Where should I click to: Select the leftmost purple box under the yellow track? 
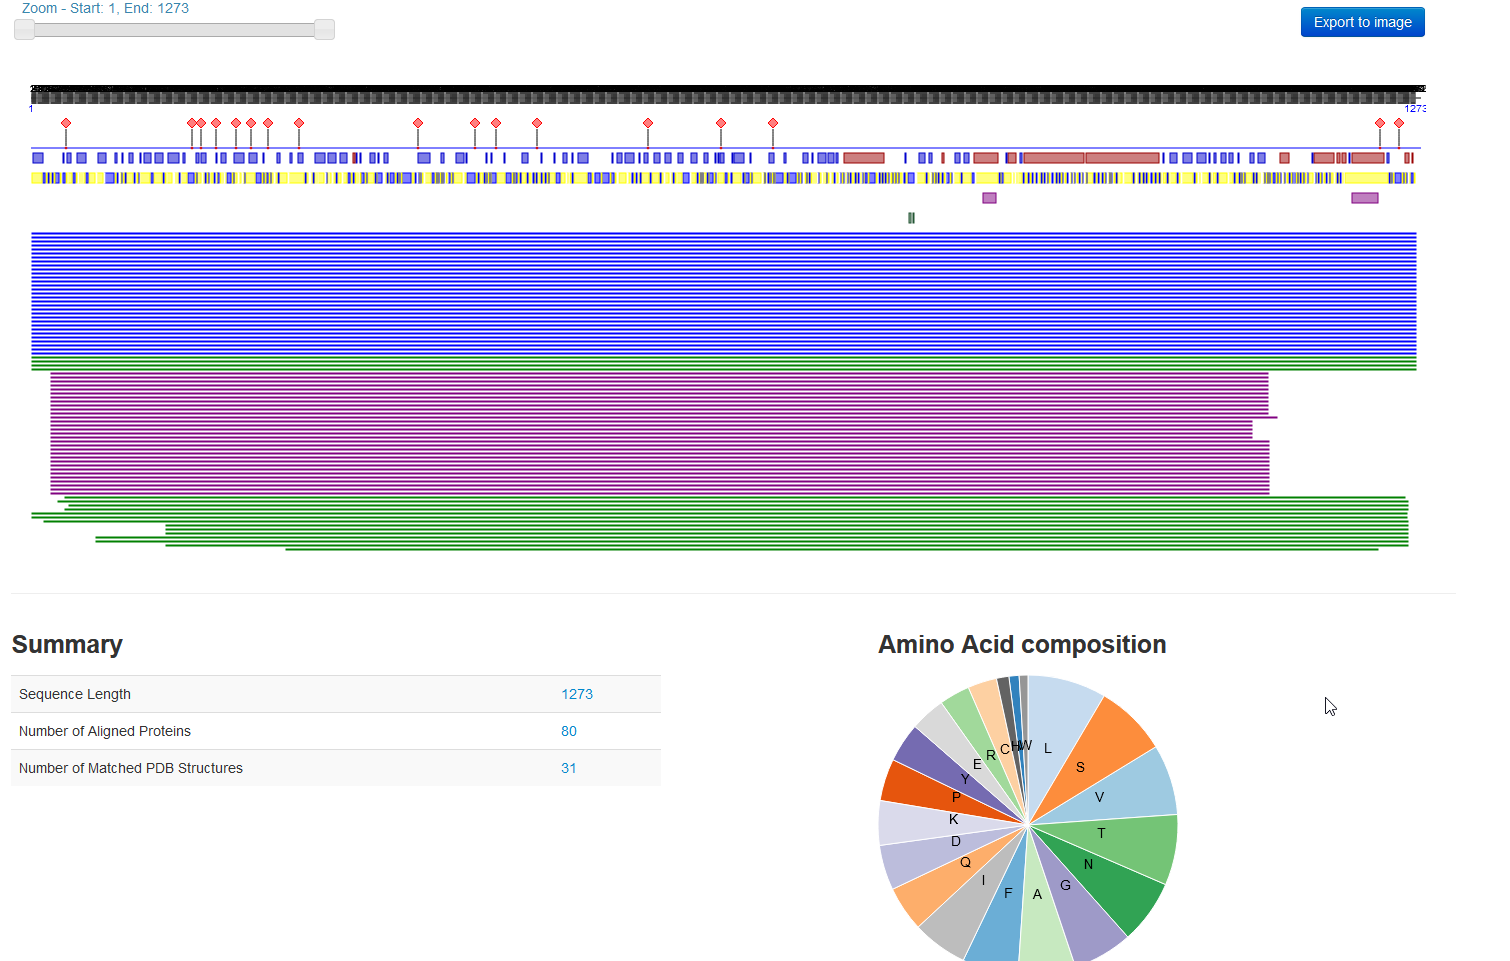(x=989, y=198)
